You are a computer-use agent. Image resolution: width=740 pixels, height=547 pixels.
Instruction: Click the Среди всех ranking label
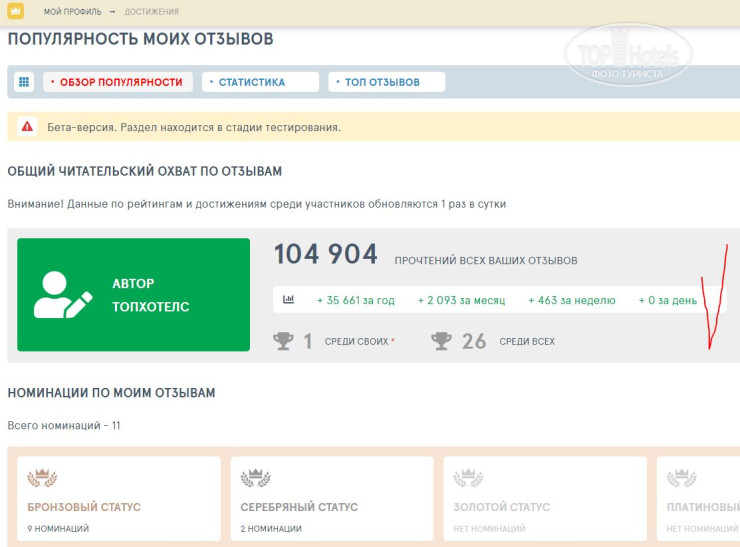527,341
